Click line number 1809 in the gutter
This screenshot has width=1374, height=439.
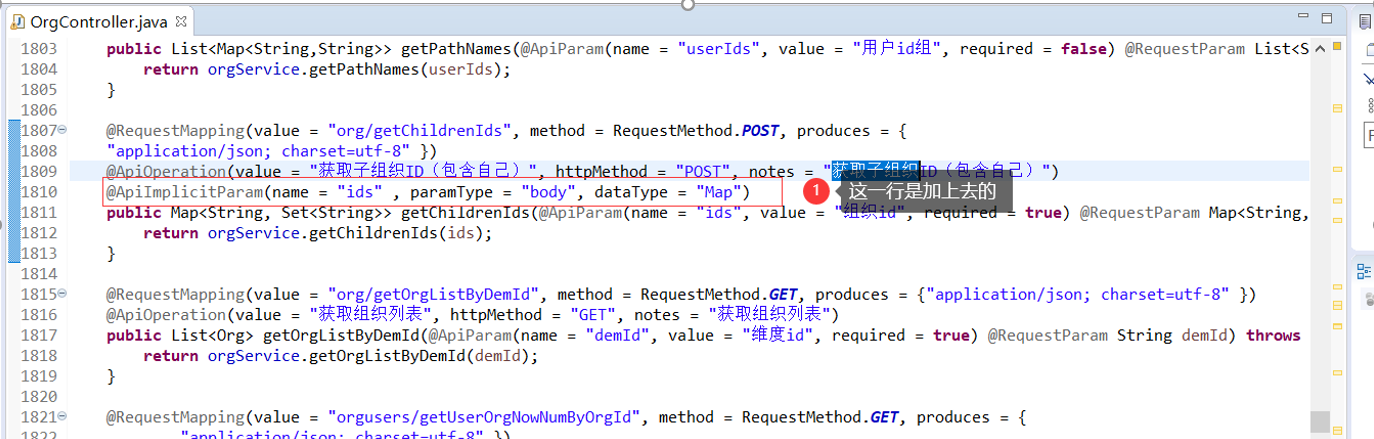[x=38, y=172]
